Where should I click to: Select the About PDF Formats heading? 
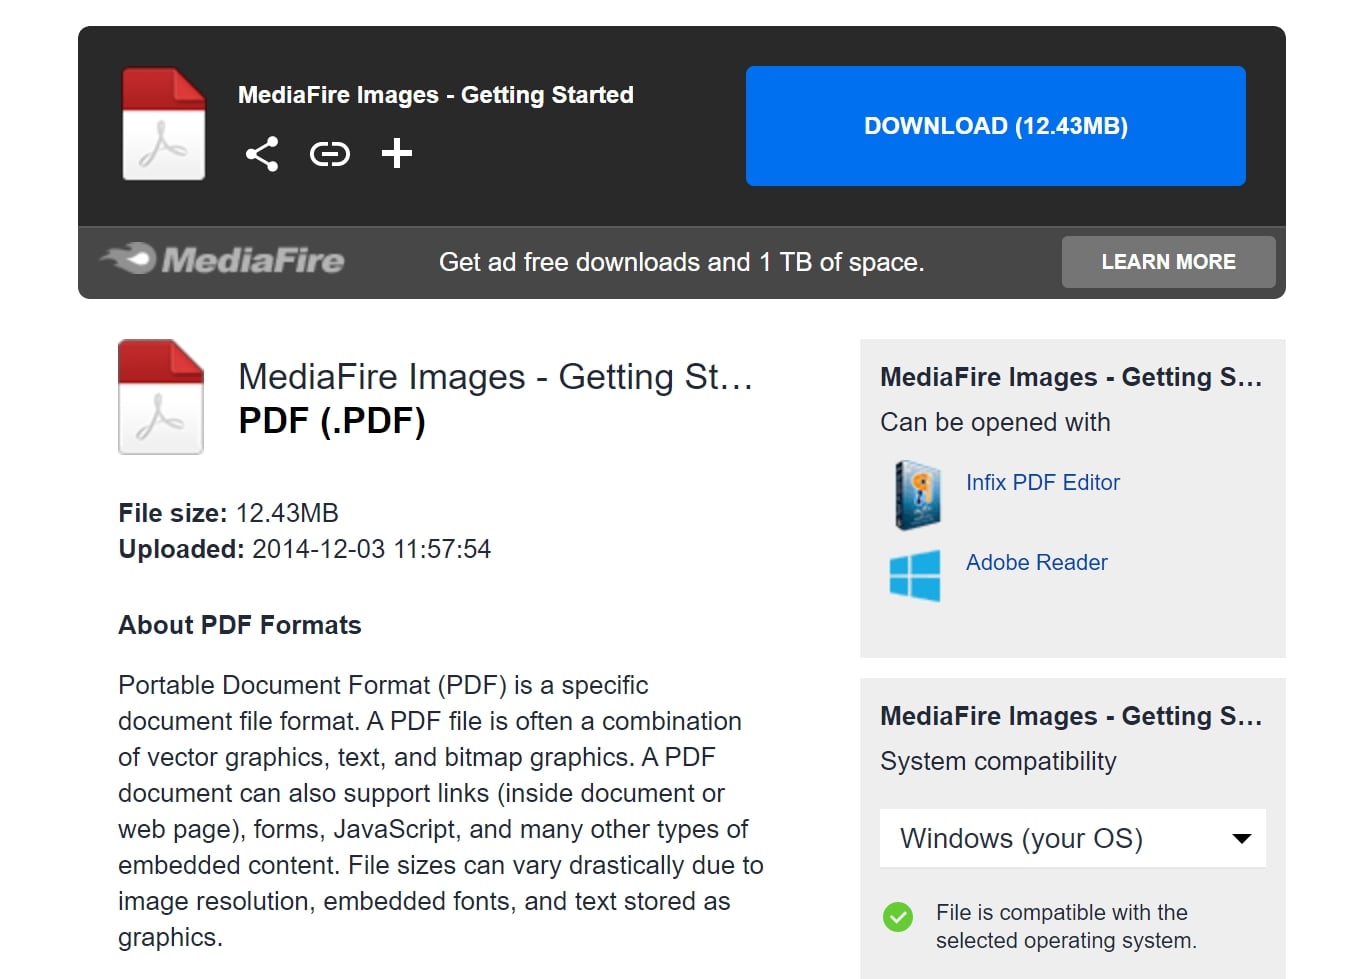[x=240, y=624]
